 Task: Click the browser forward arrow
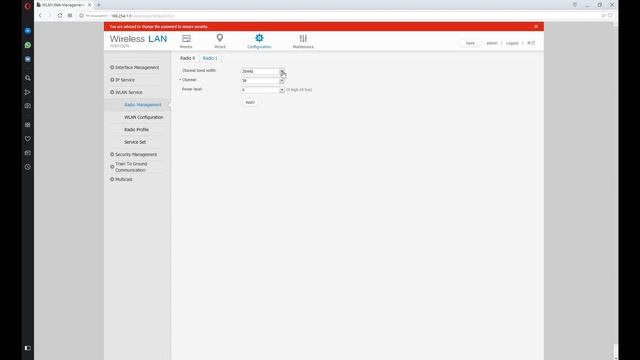point(49,16)
